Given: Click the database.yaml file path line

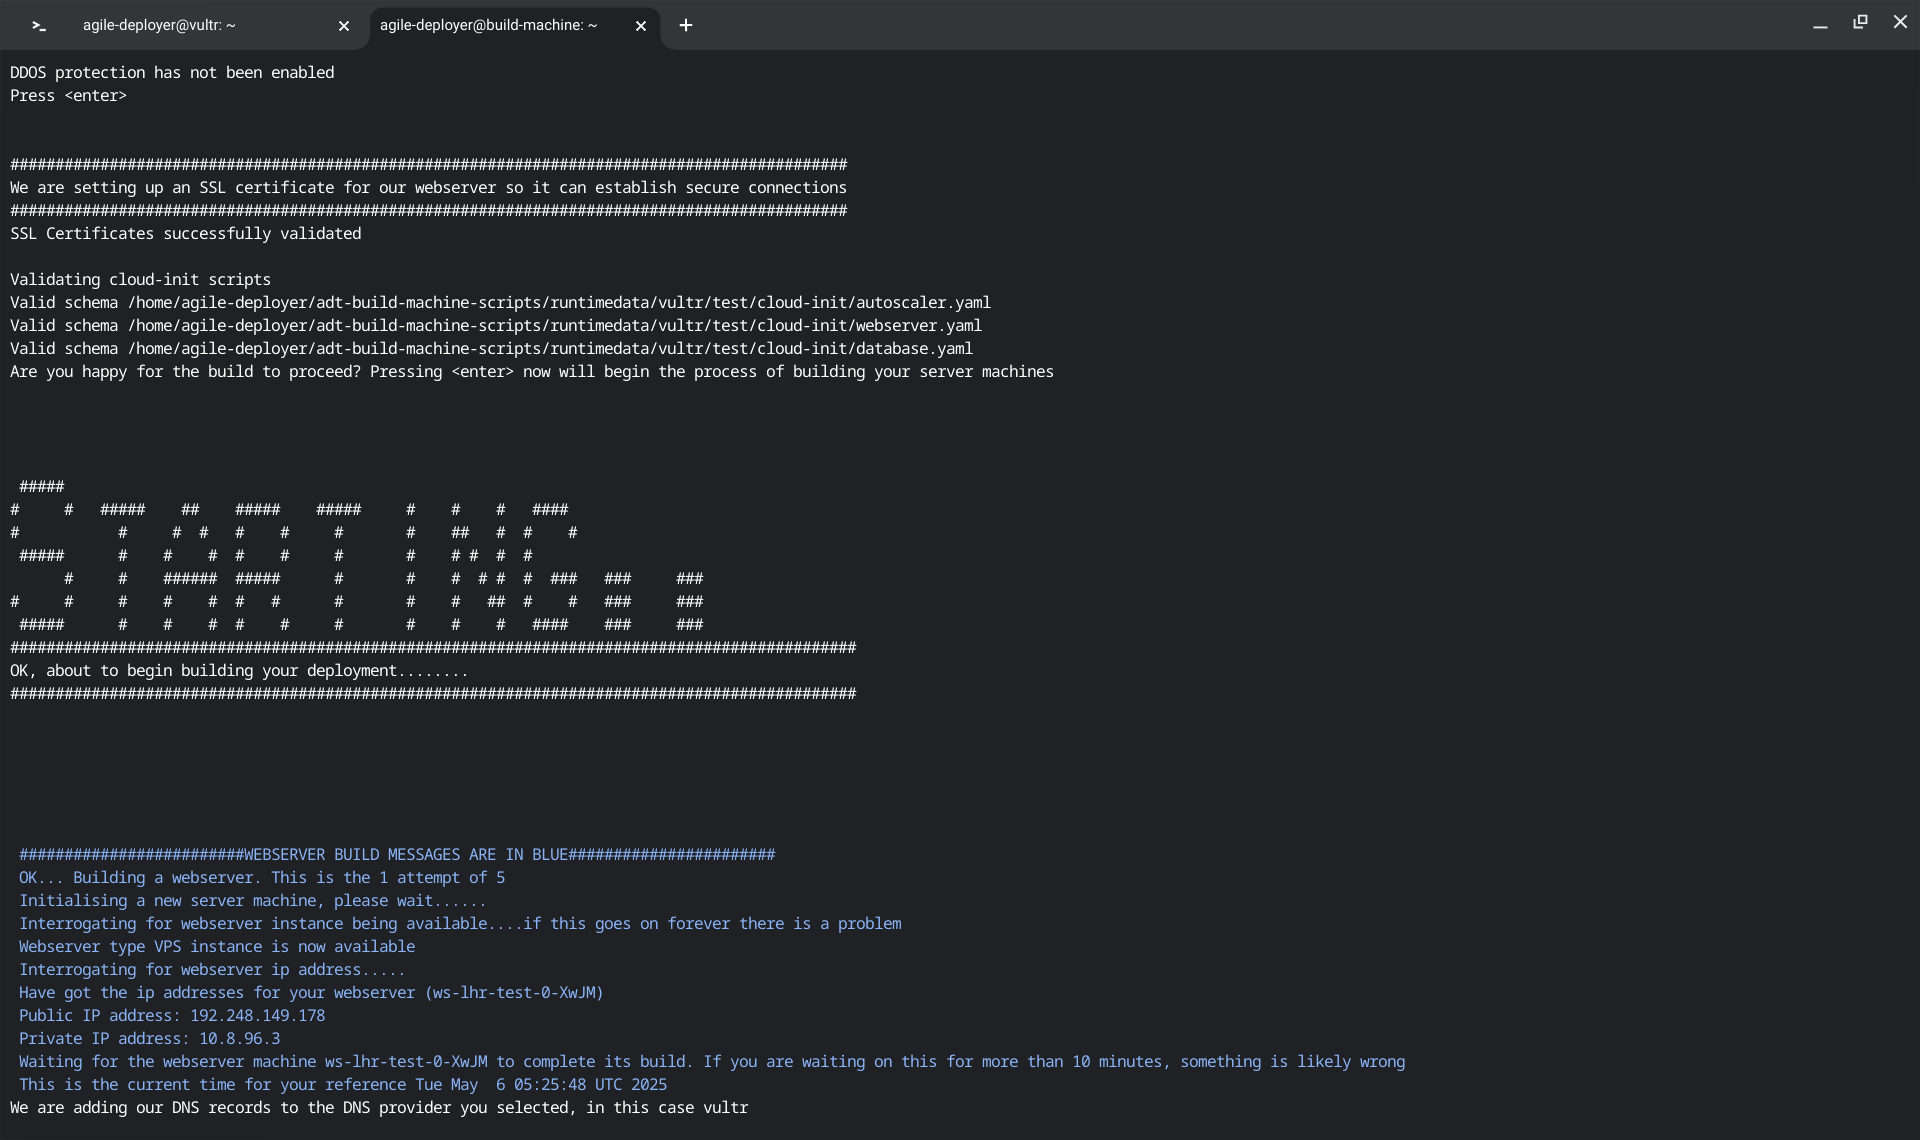Looking at the screenshot, I should pos(550,349).
